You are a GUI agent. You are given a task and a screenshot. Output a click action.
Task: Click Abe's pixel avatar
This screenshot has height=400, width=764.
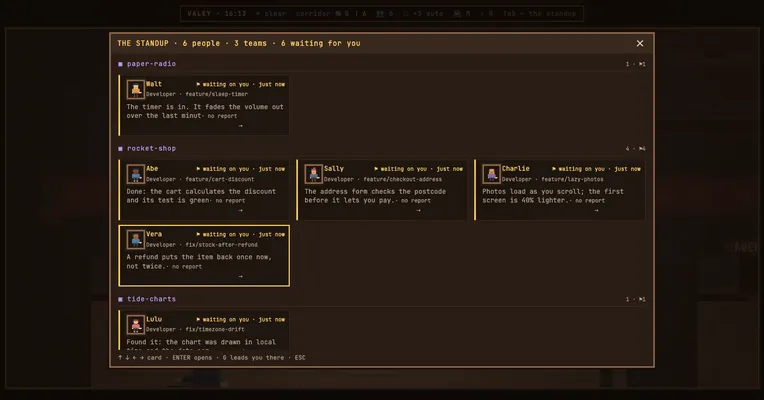(x=135, y=174)
